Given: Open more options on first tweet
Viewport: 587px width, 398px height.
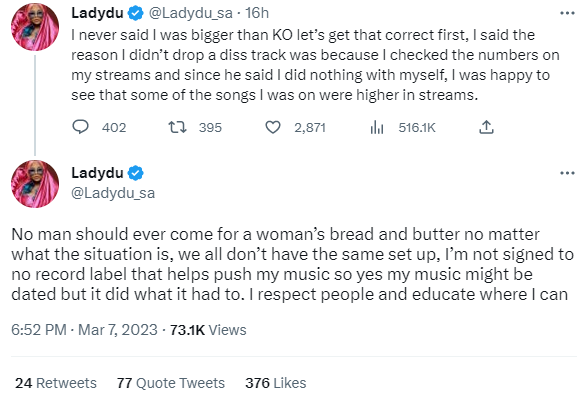Looking at the screenshot, I should coord(567,13).
